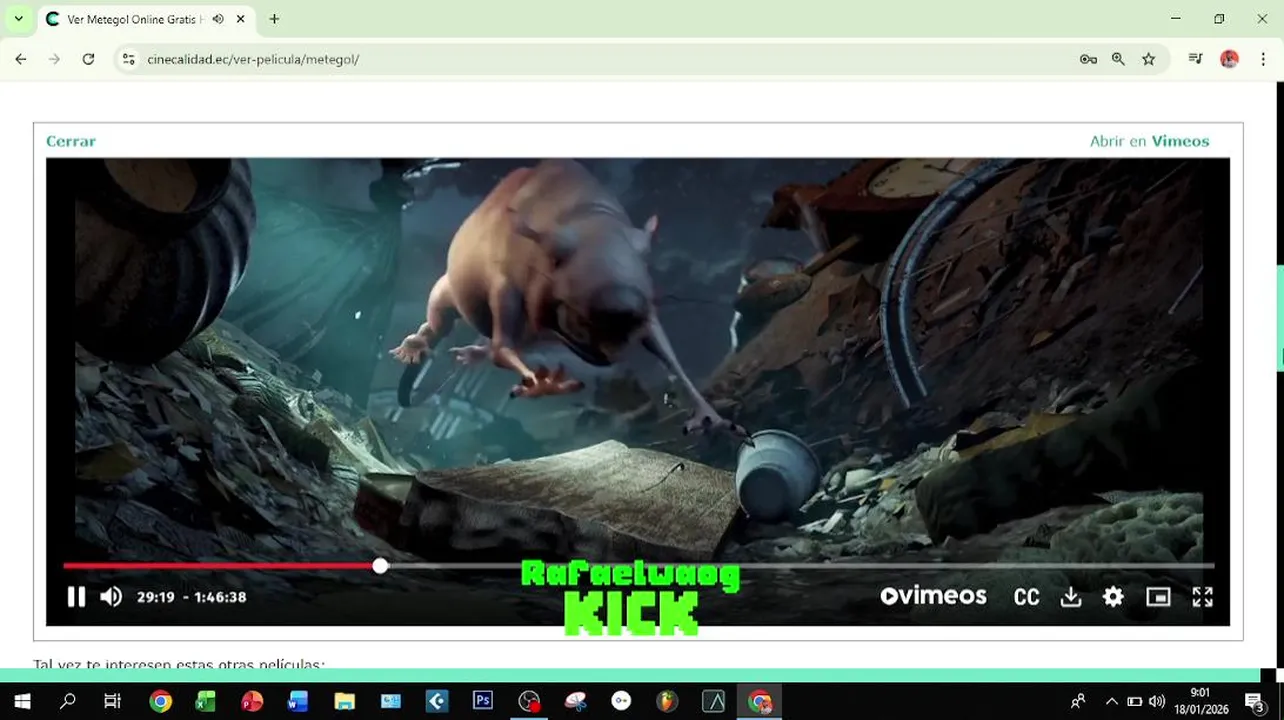Click the video progress bar scrubber handle
This screenshot has height=720, width=1284.
(x=380, y=566)
